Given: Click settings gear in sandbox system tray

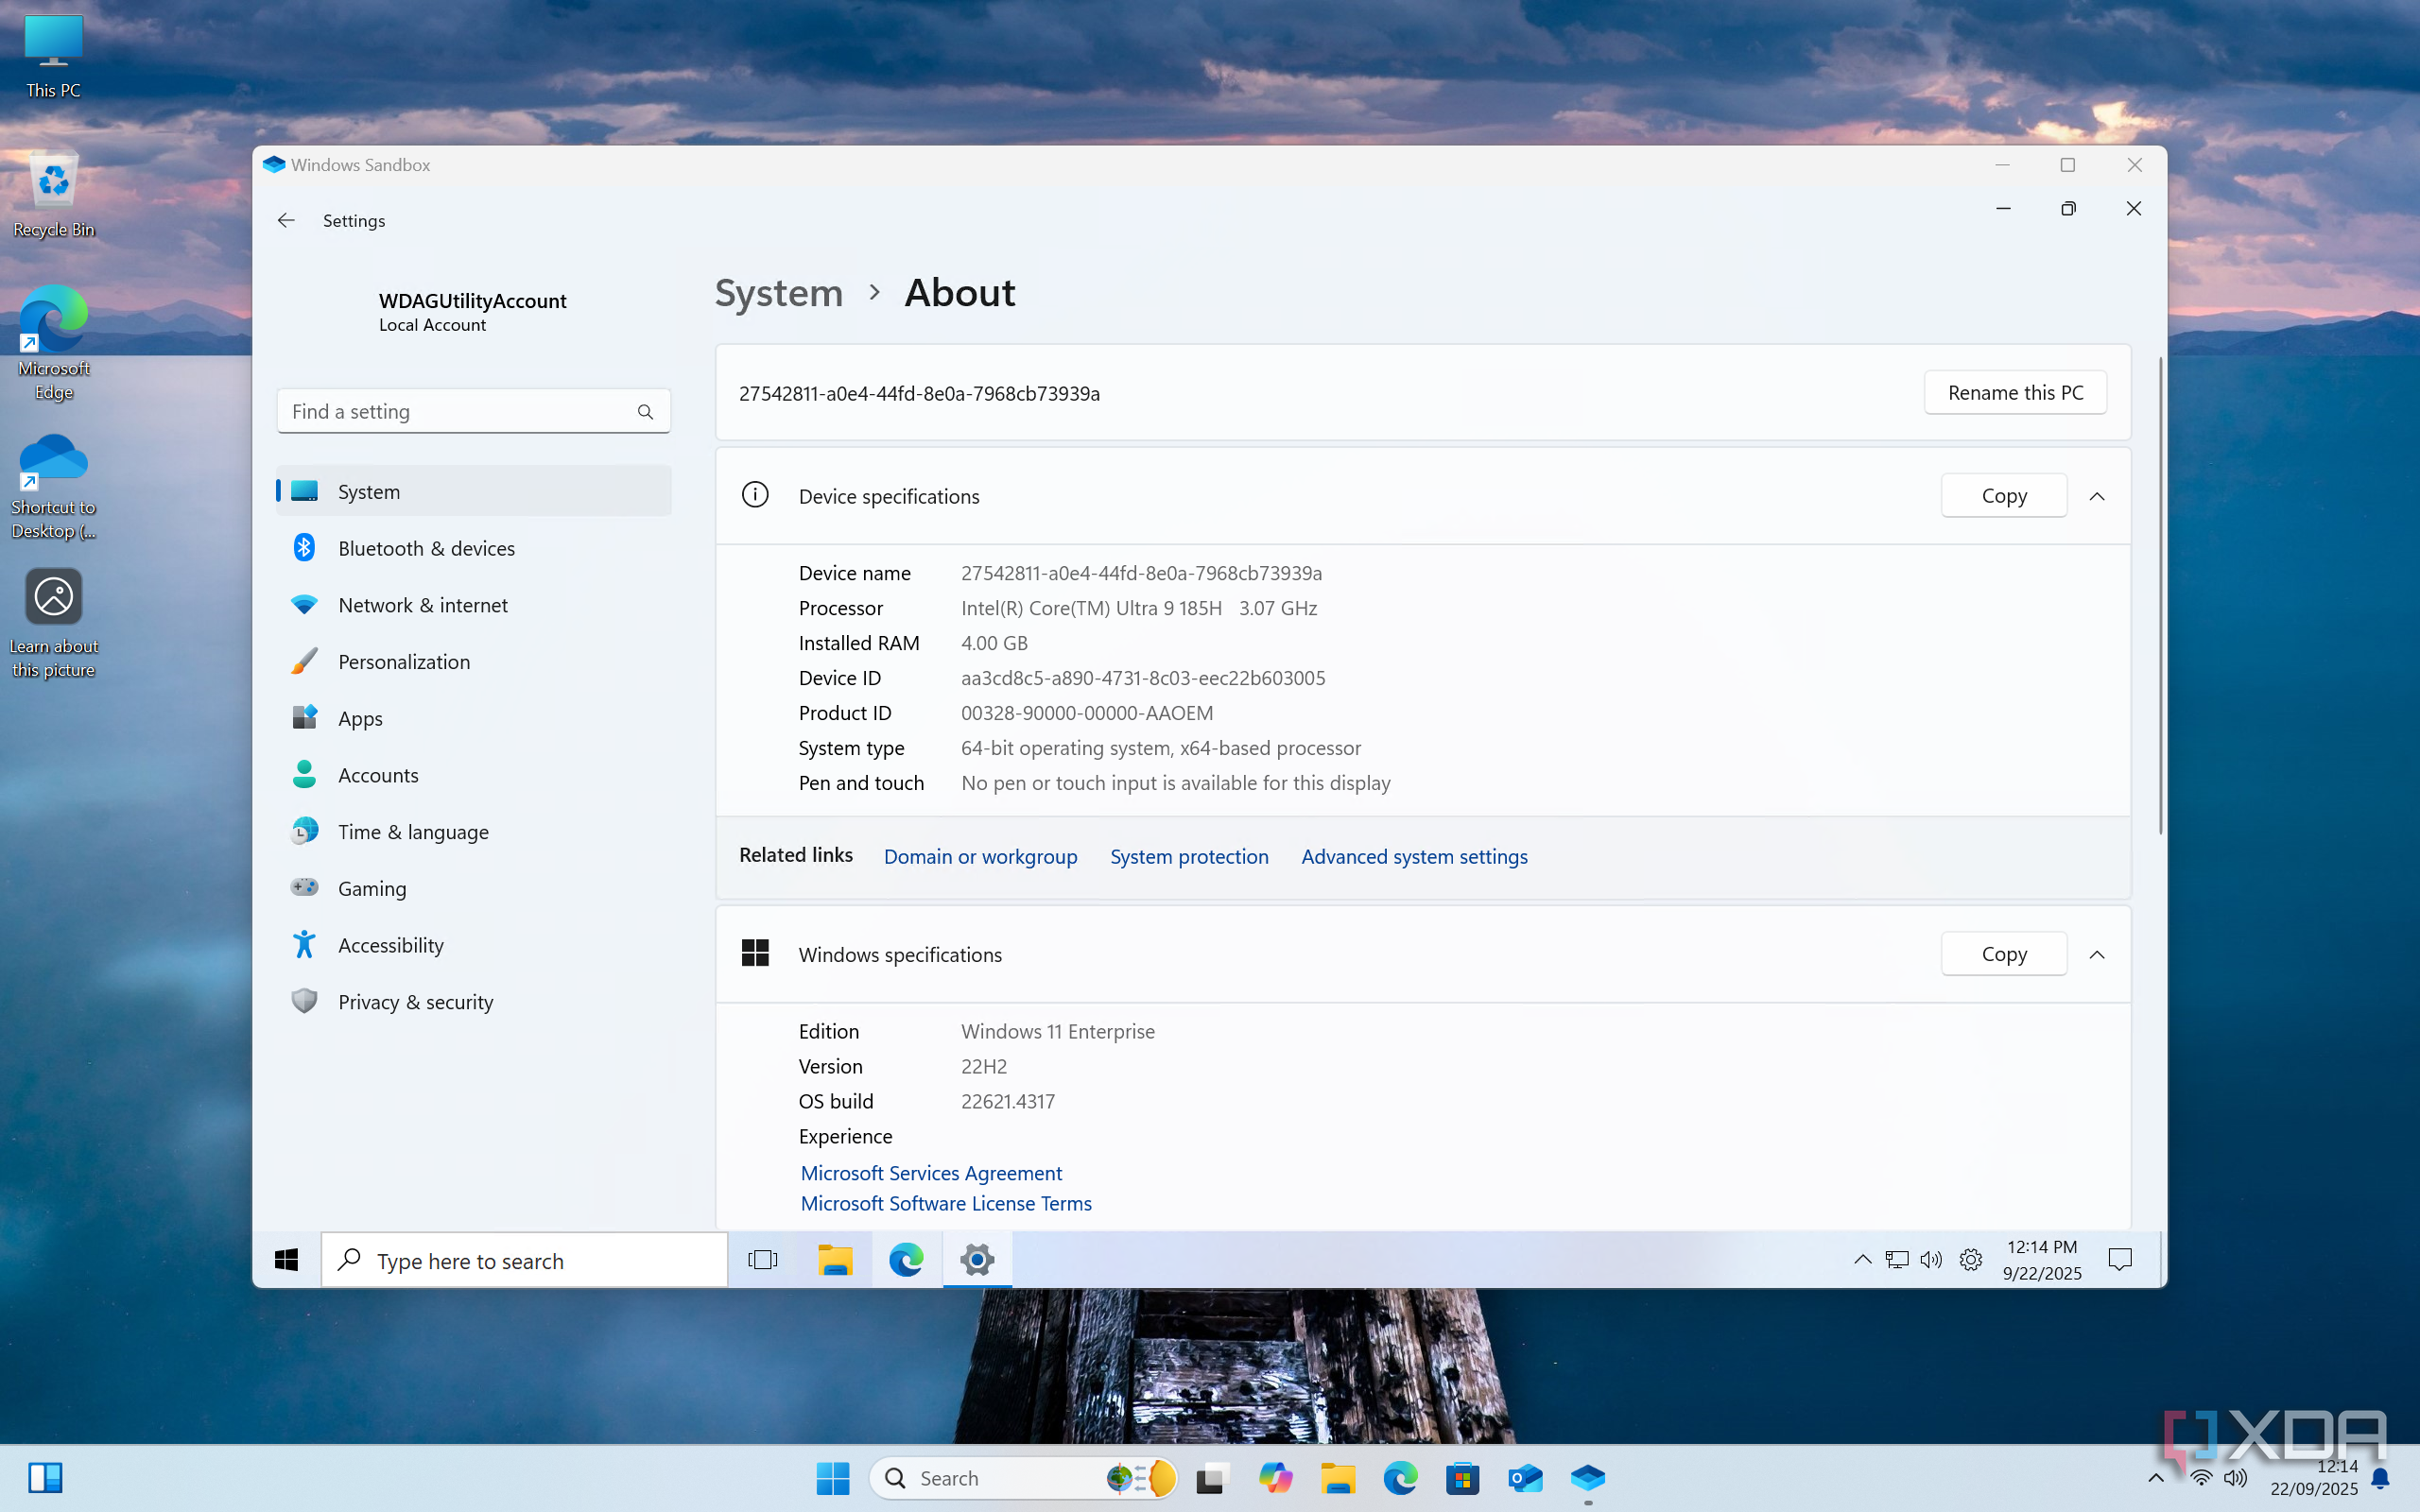Looking at the screenshot, I should [x=1971, y=1260].
